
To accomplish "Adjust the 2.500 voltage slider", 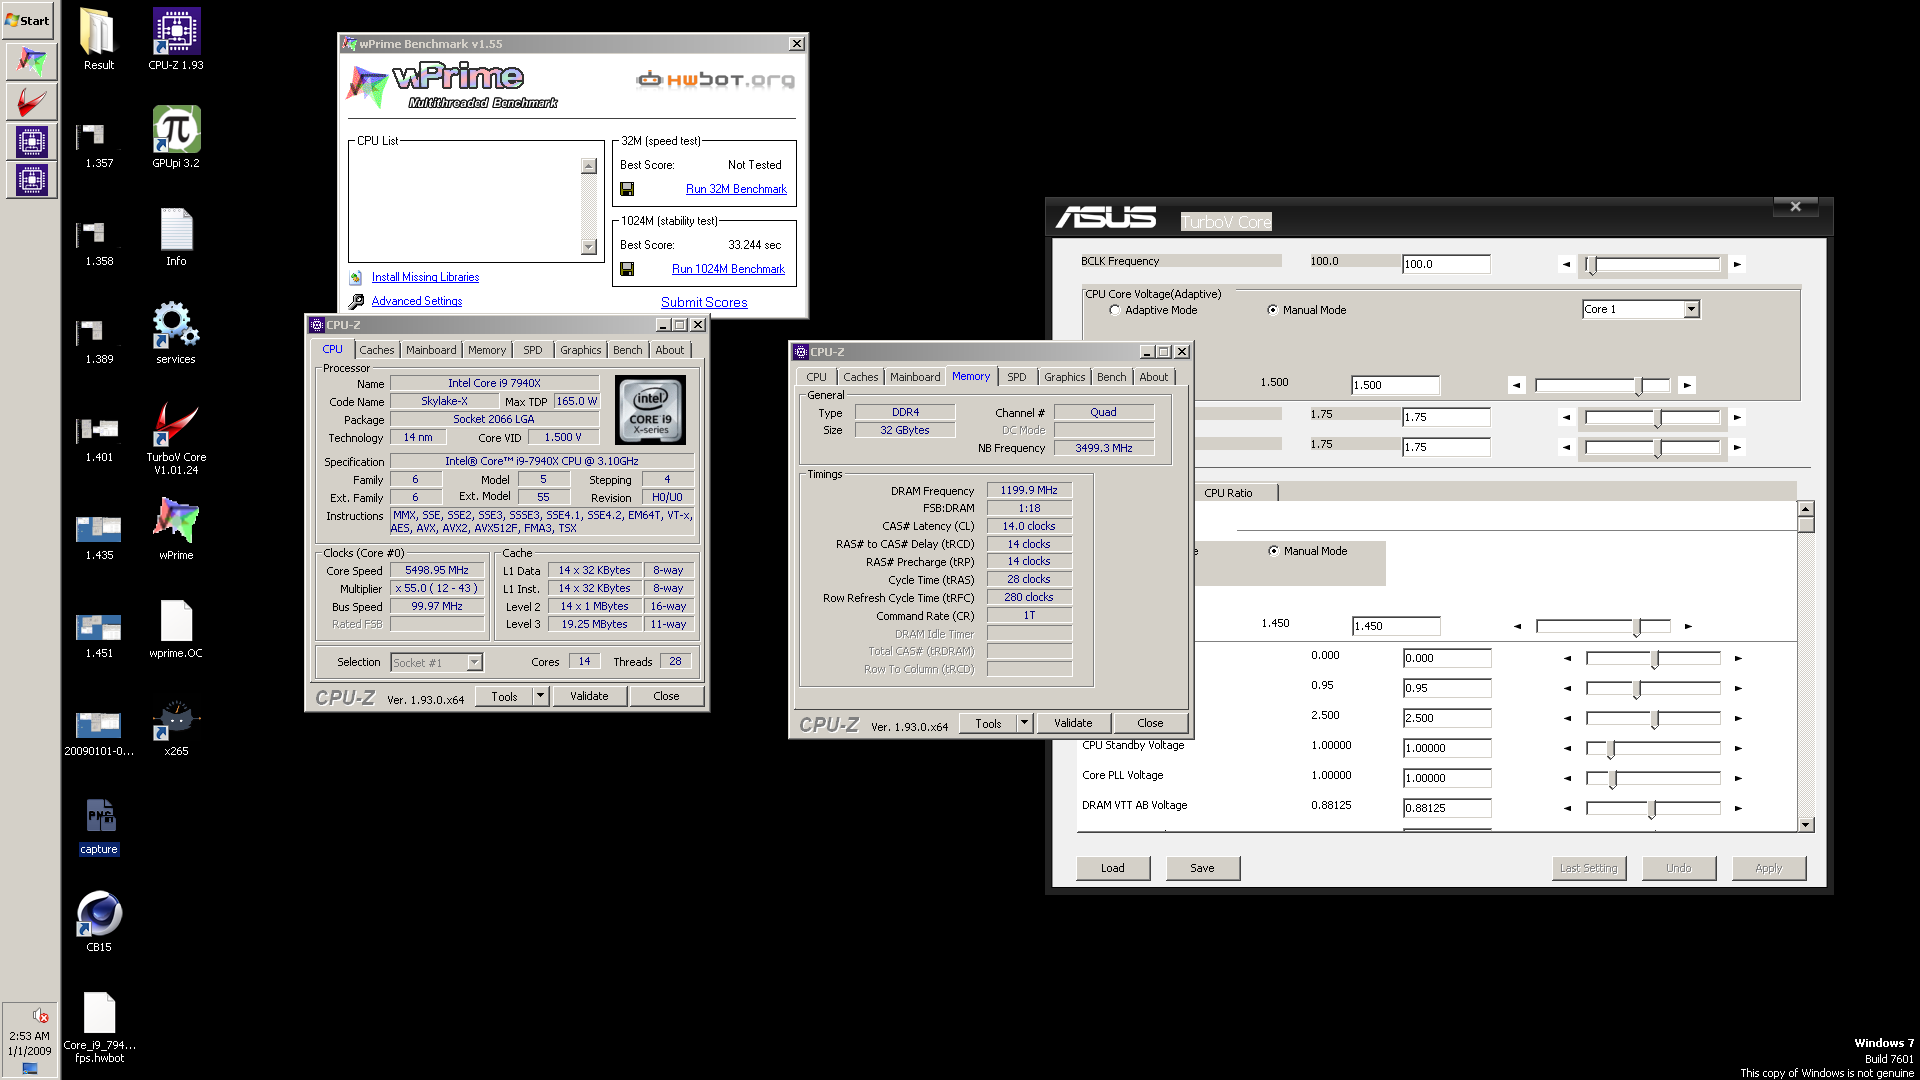I will [x=1654, y=718].
